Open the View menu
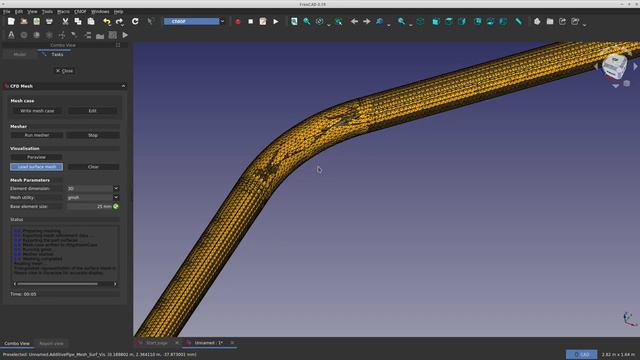Viewport: 640px width, 360px height. click(x=32, y=11)
